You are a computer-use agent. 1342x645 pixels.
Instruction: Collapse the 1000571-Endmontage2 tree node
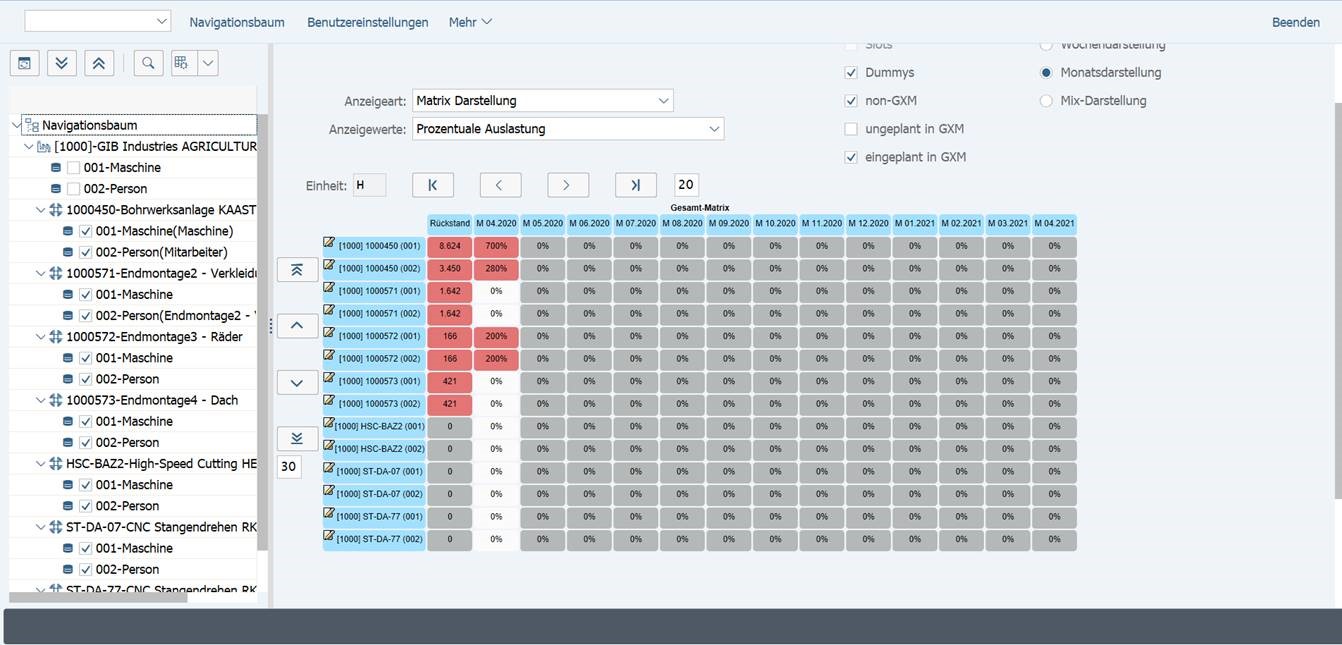41,274
